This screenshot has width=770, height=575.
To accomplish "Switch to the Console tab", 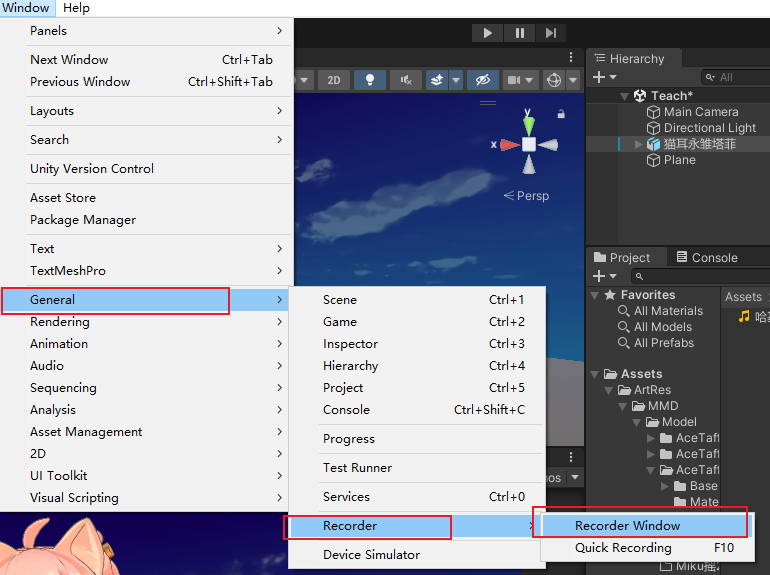I will [707, 257].
